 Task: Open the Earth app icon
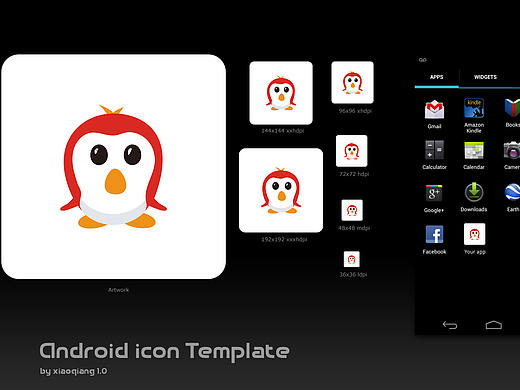pos(513,192)
